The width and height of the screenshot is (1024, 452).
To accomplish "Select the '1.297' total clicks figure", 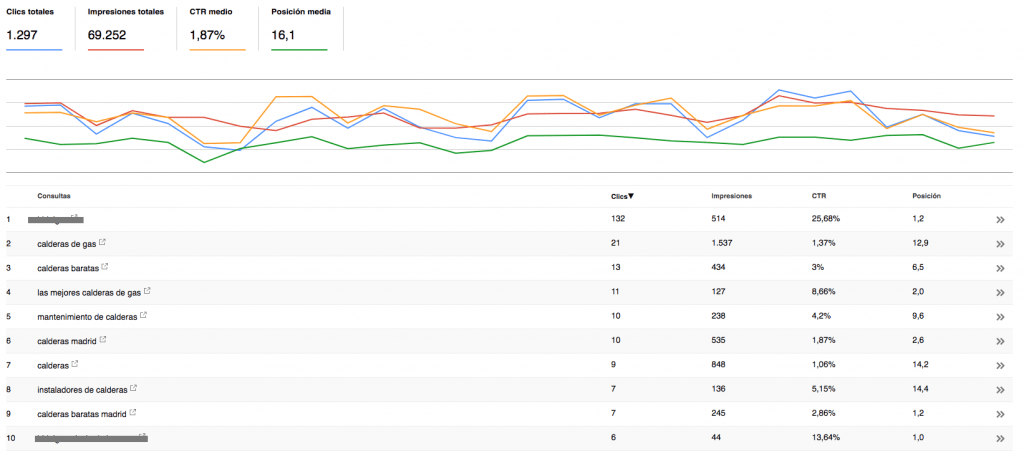I will pos(22,35).
